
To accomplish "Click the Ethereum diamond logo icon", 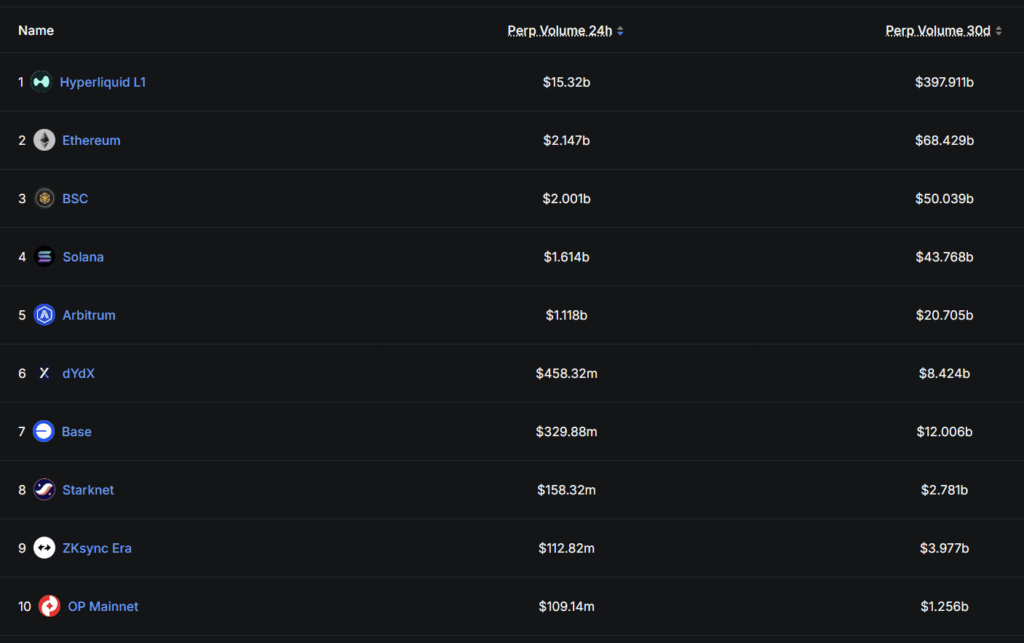I will [x=44, y=140].
